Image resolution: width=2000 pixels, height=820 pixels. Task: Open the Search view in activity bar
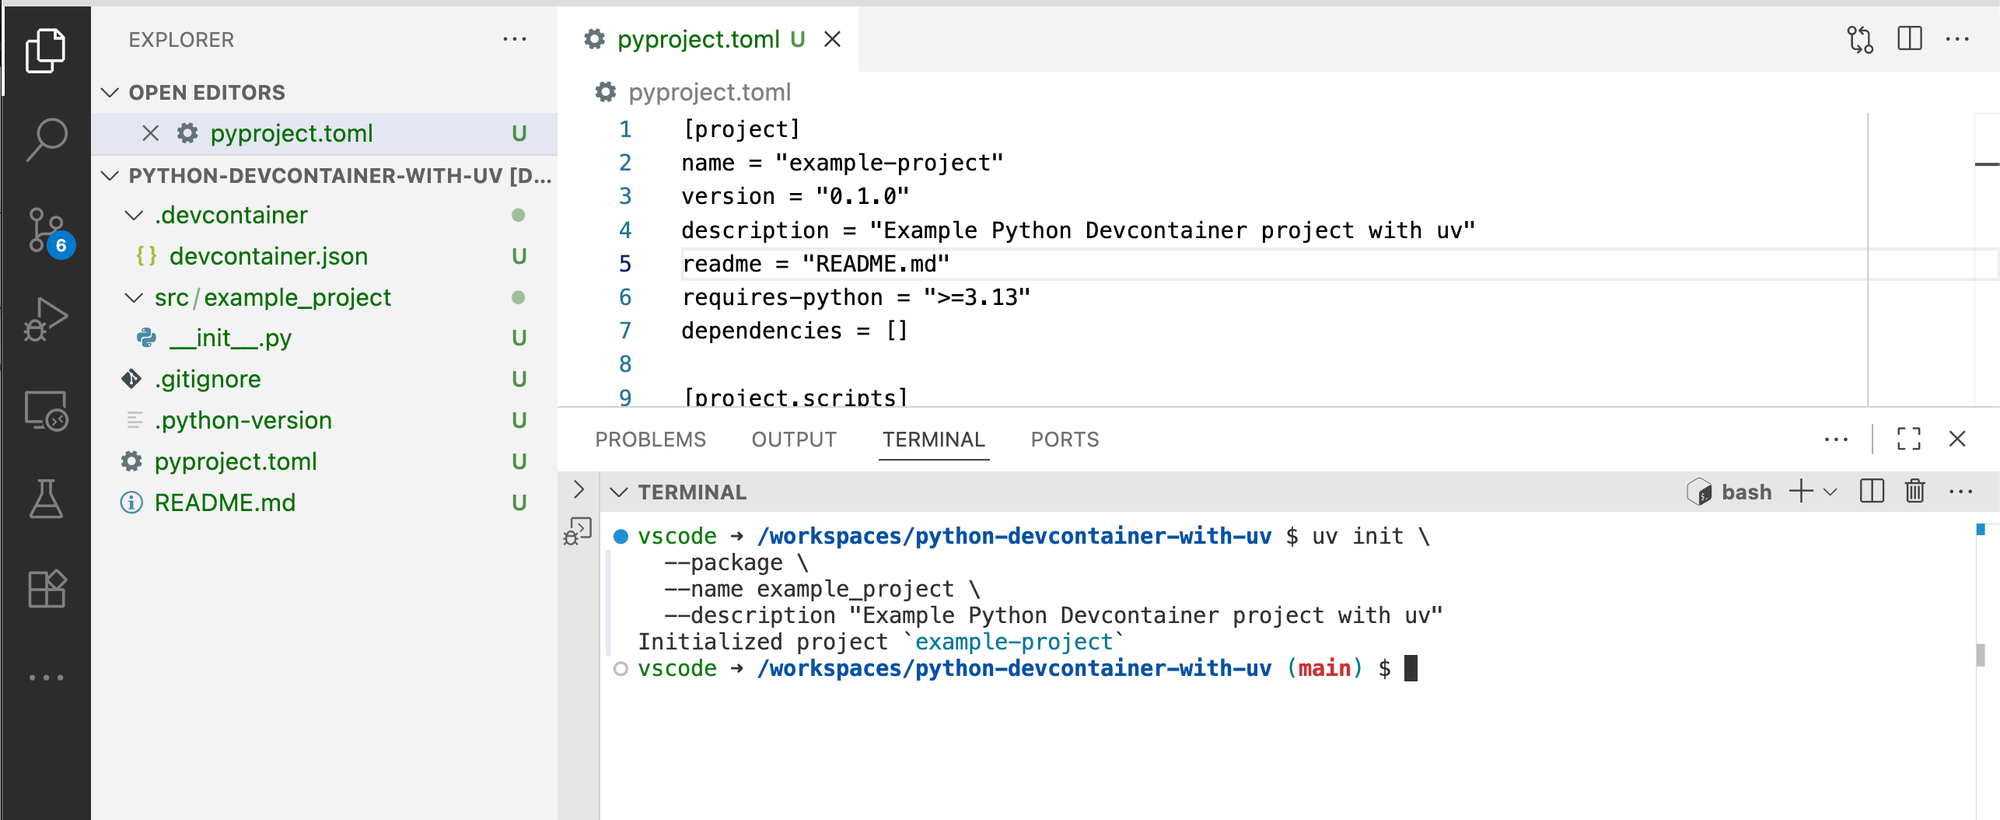click(x=46, y=139)
